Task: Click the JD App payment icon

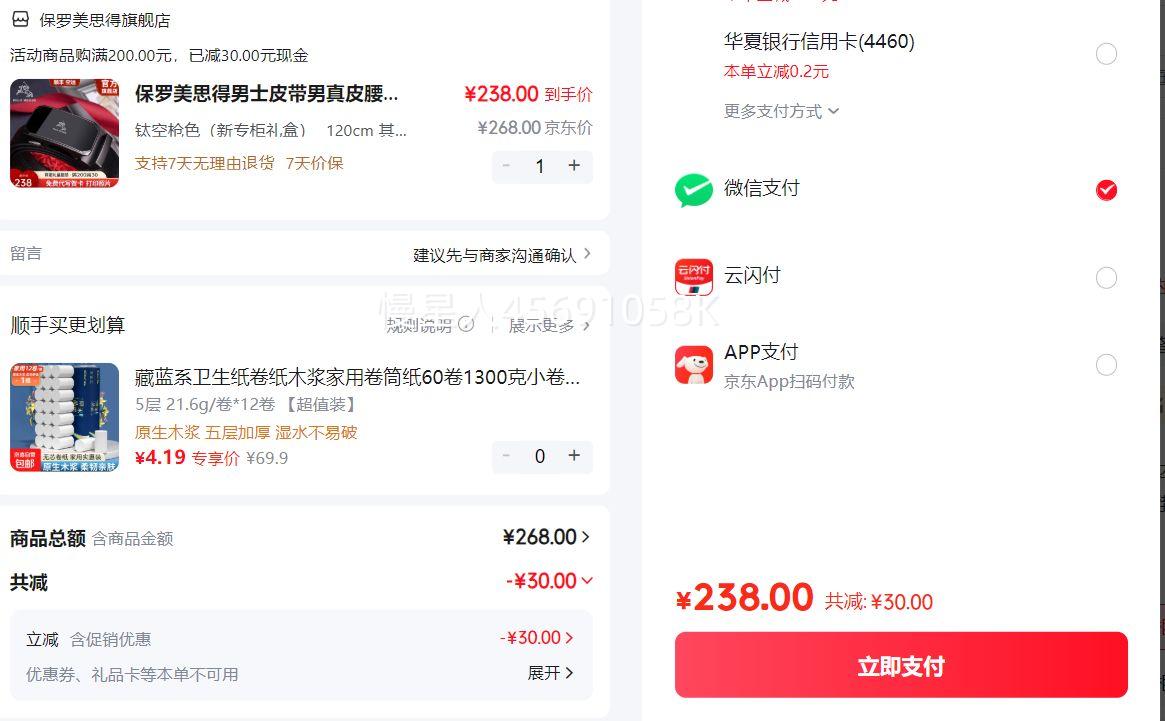Action: pyautogui.click(x=693, y=365)
